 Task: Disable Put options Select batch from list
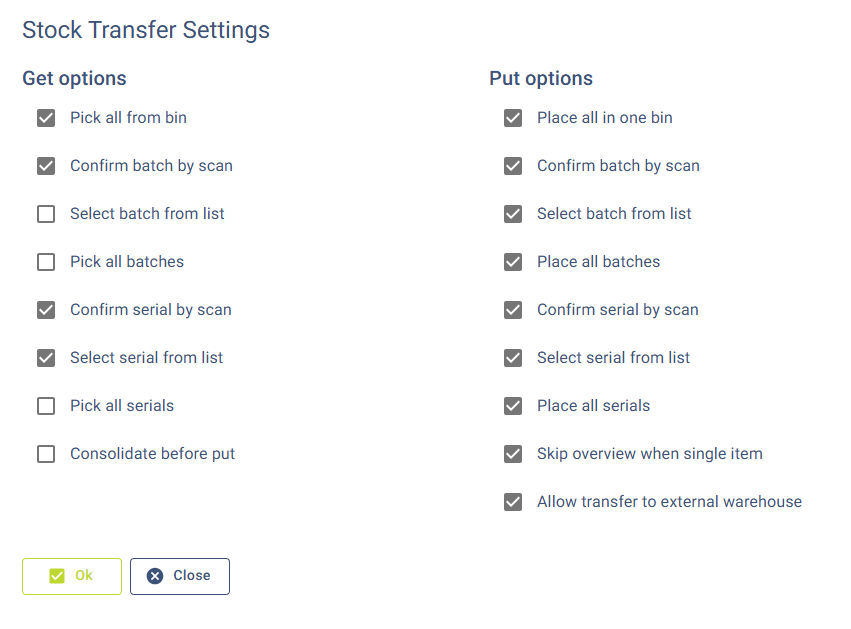point(513,214)
